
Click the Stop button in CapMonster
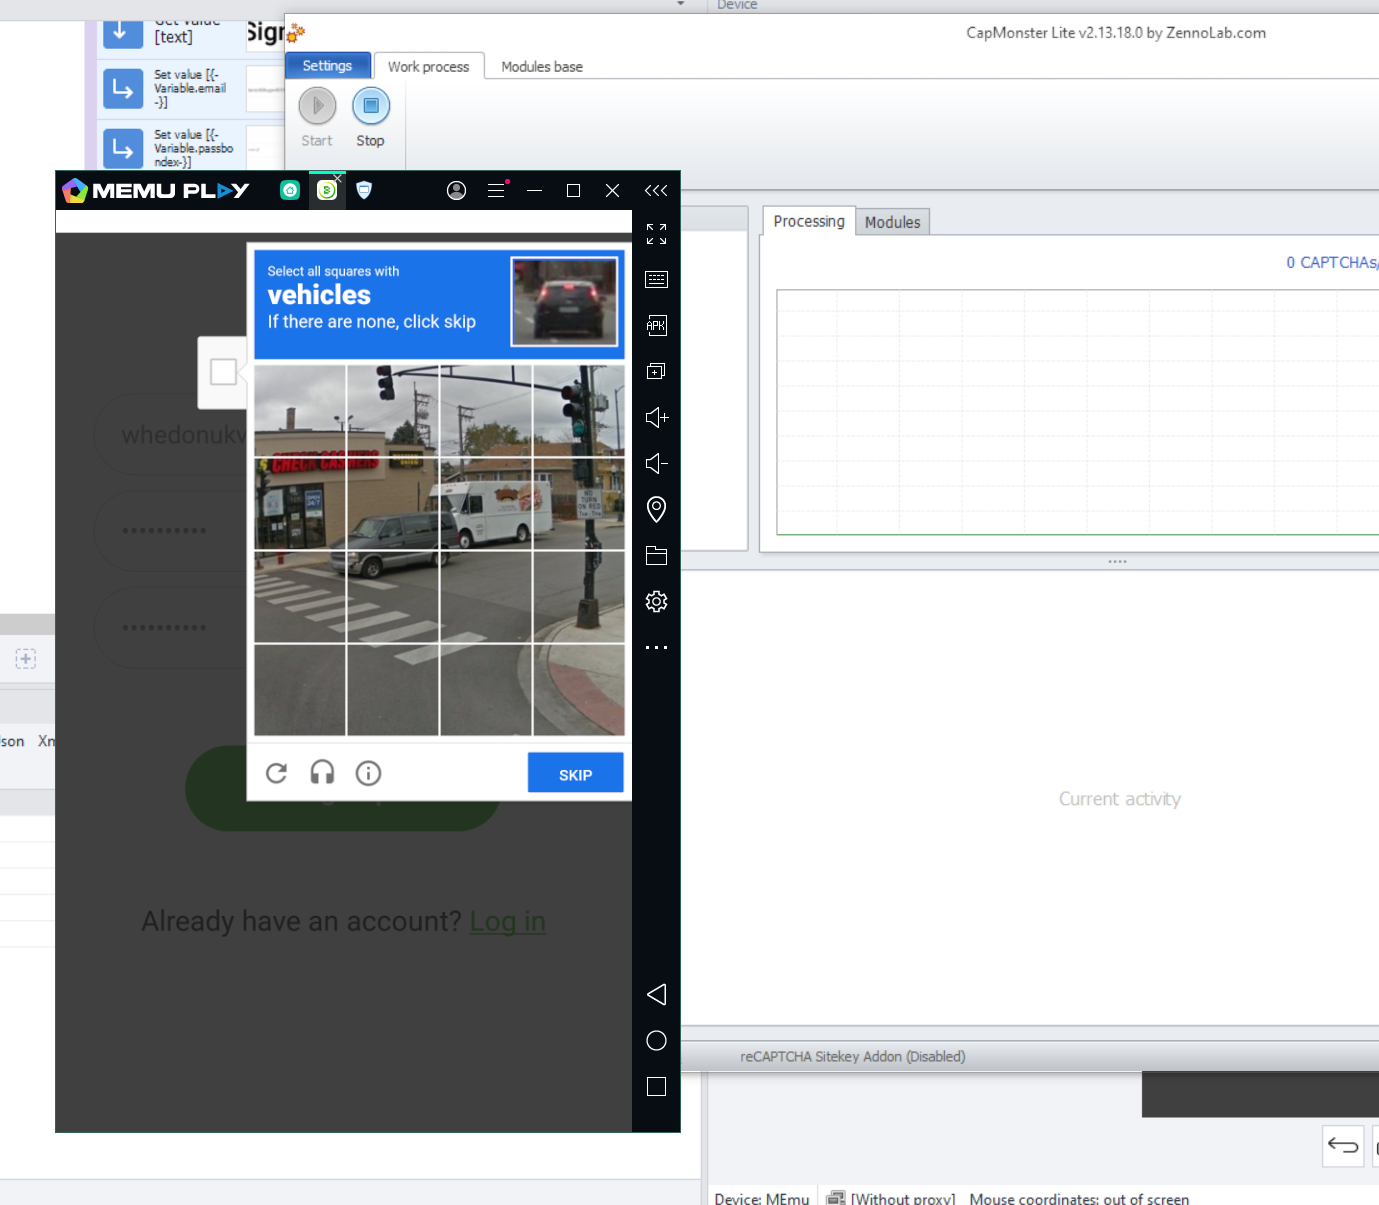(x=370, y=118)
